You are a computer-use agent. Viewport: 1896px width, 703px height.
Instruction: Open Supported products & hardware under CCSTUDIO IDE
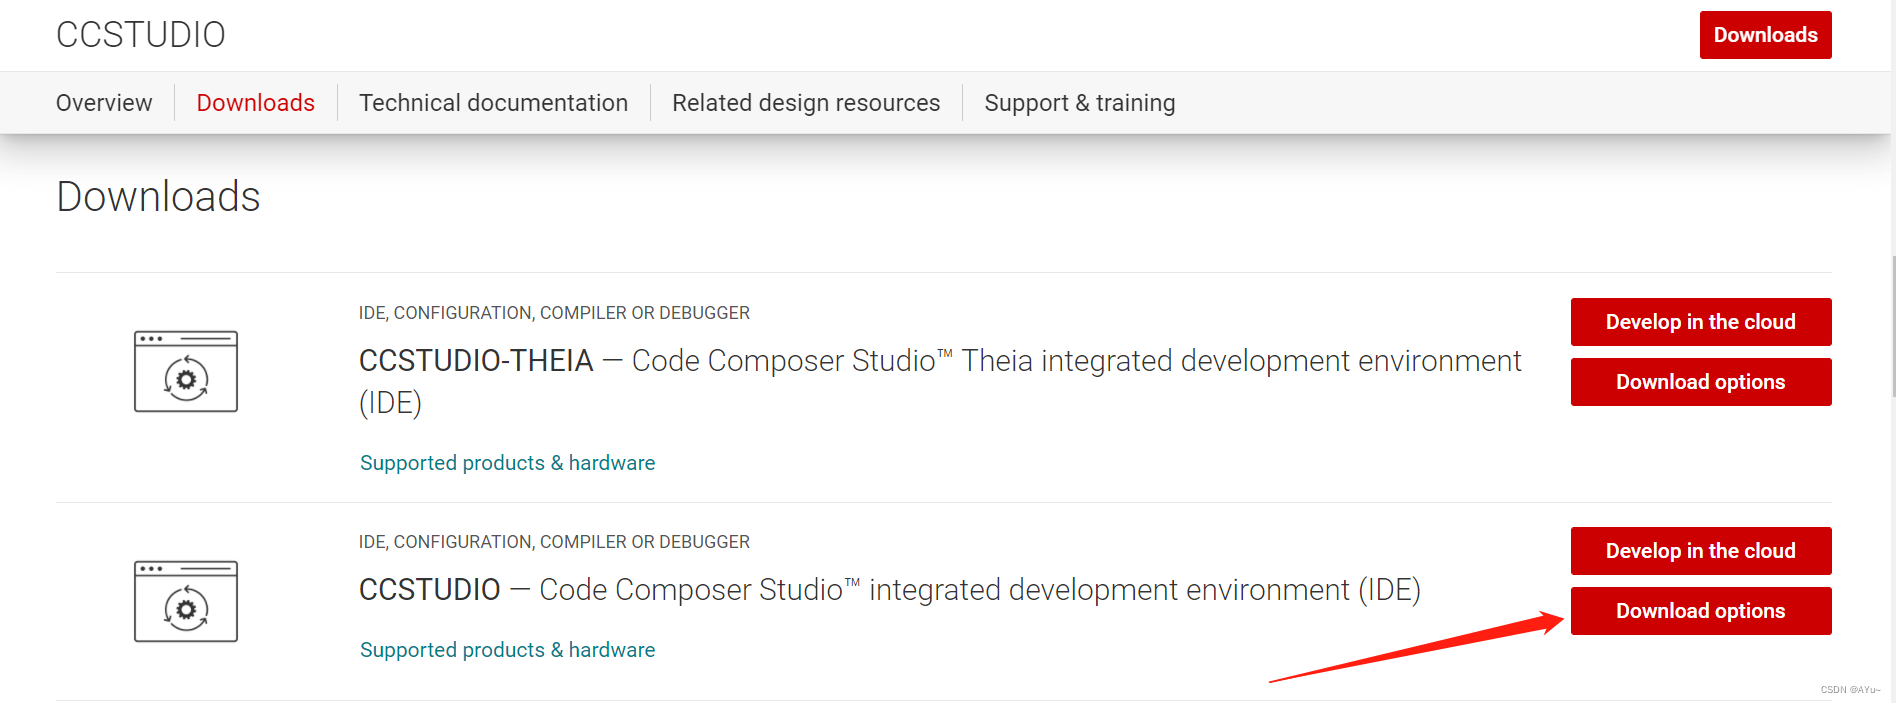pos(508,650)
